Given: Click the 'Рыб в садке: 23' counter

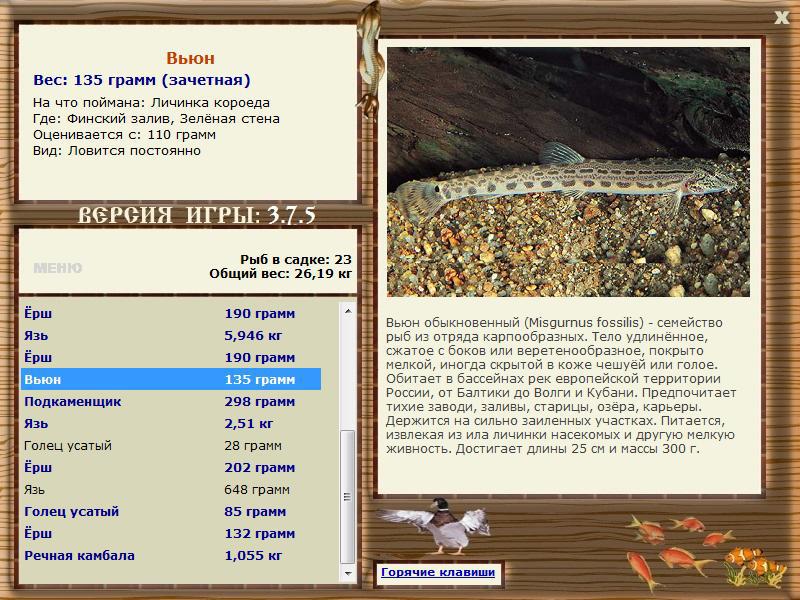Looking at the screenshot, I should pyautogui.click(x=296, y=260).
